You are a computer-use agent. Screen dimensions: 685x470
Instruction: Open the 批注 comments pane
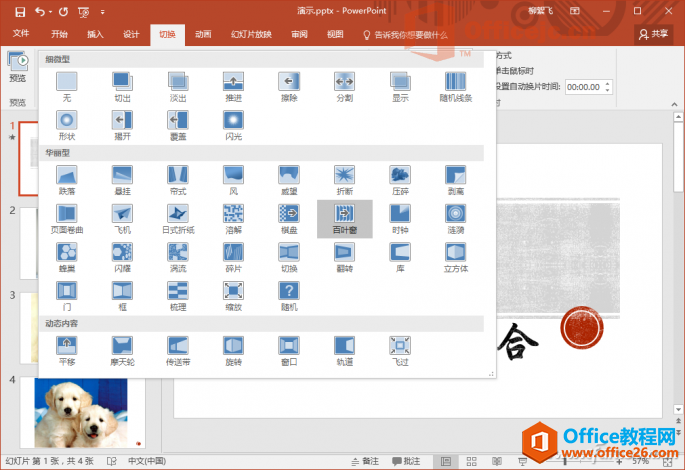point(406,461)
